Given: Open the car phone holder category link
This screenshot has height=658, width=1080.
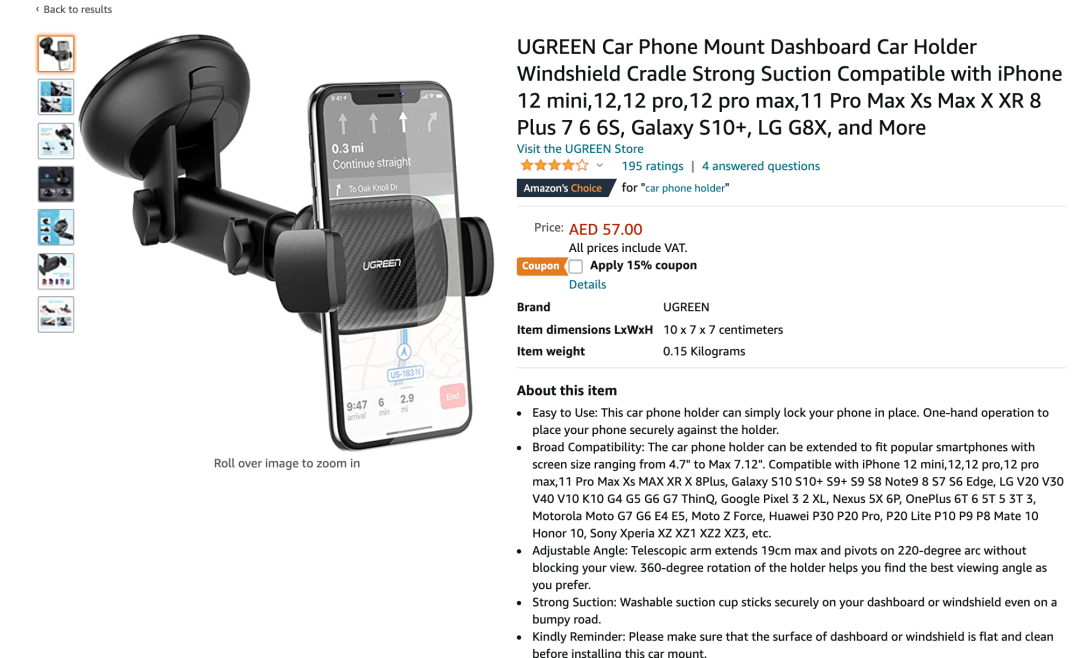Looking at the screenshot, I should coord(685,188).
